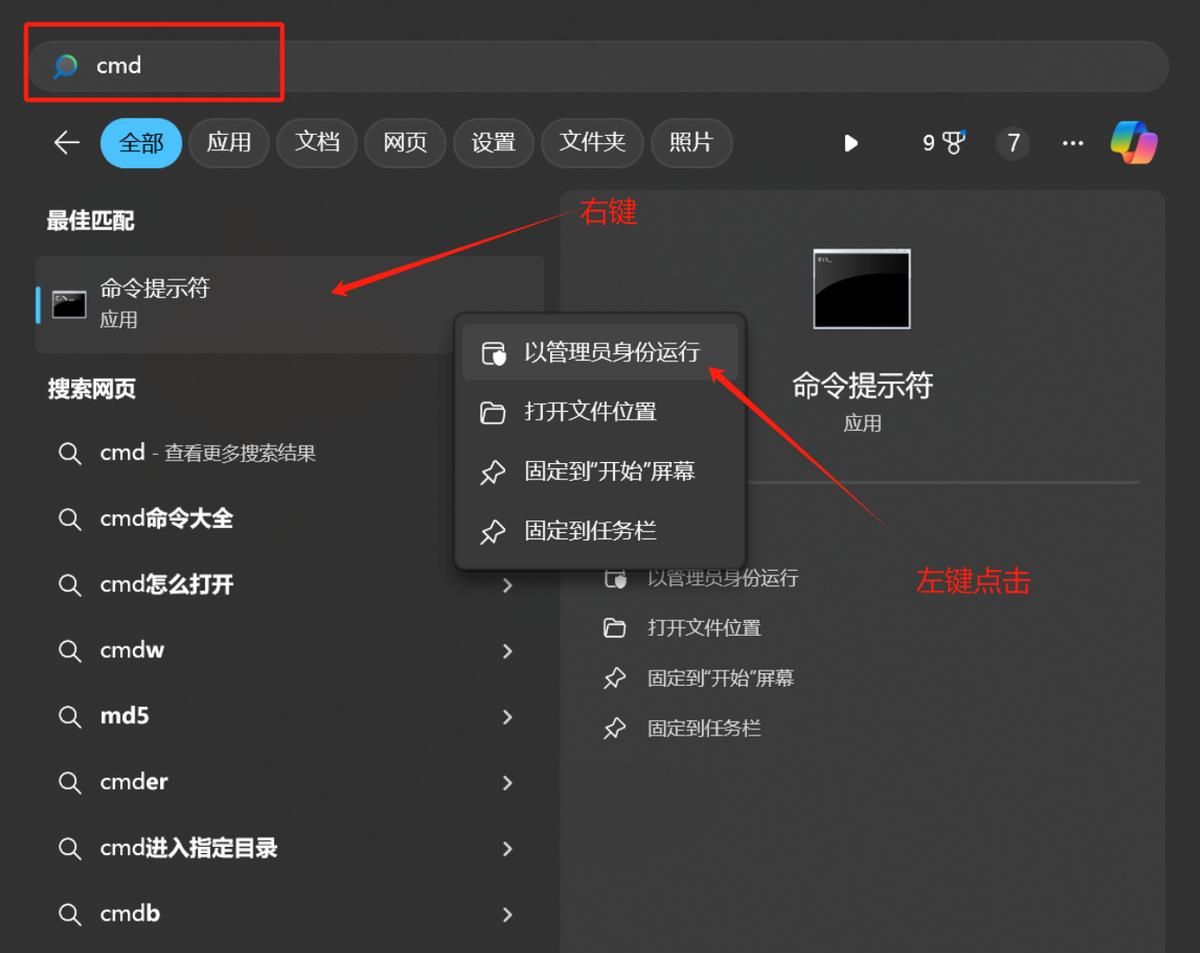Click the shield icon beside 以管理员身份运行
The image size is (1200, 953).
coord(495,352)
